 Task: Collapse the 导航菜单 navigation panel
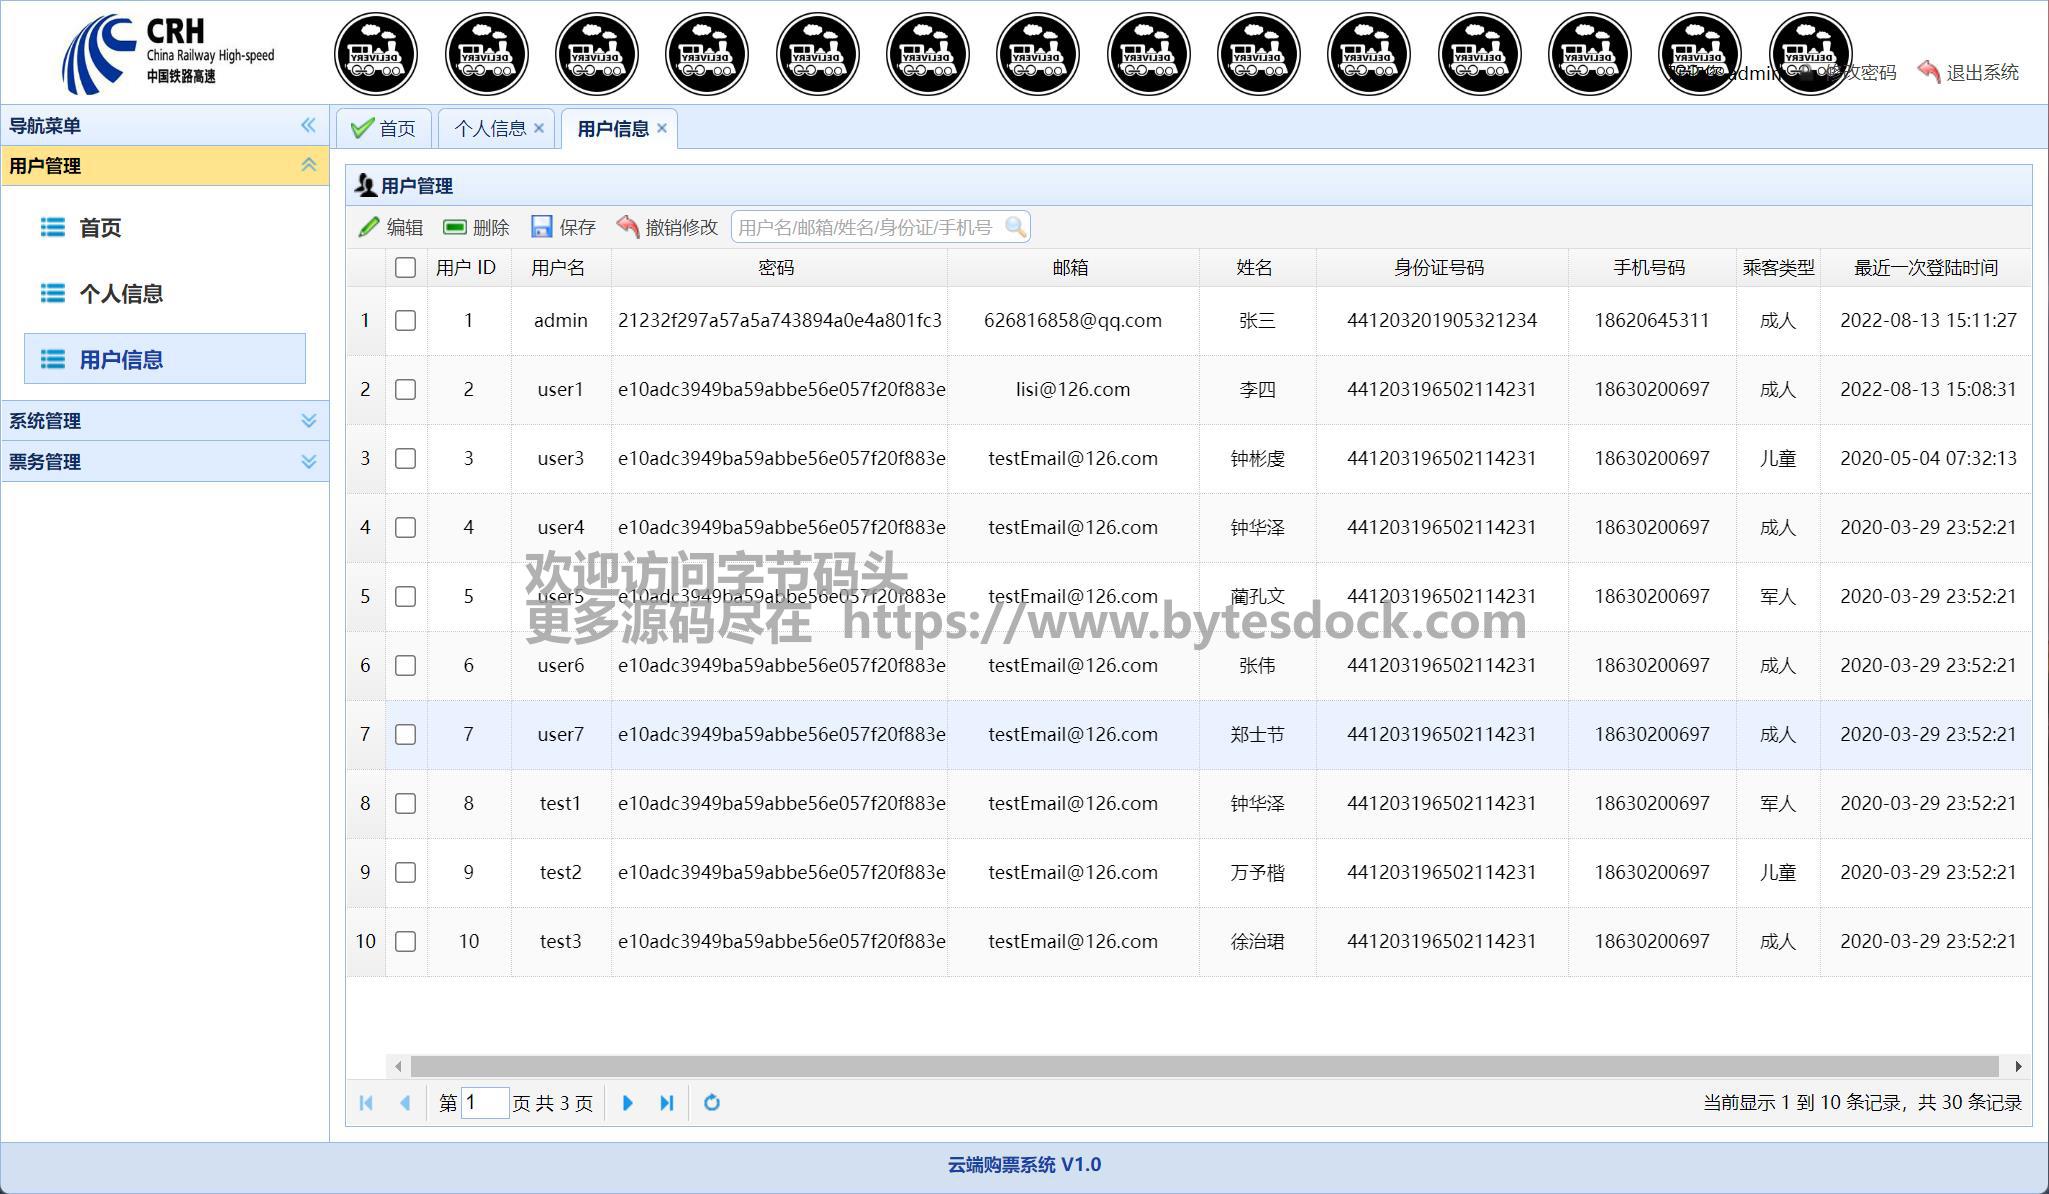coord(308,125)
